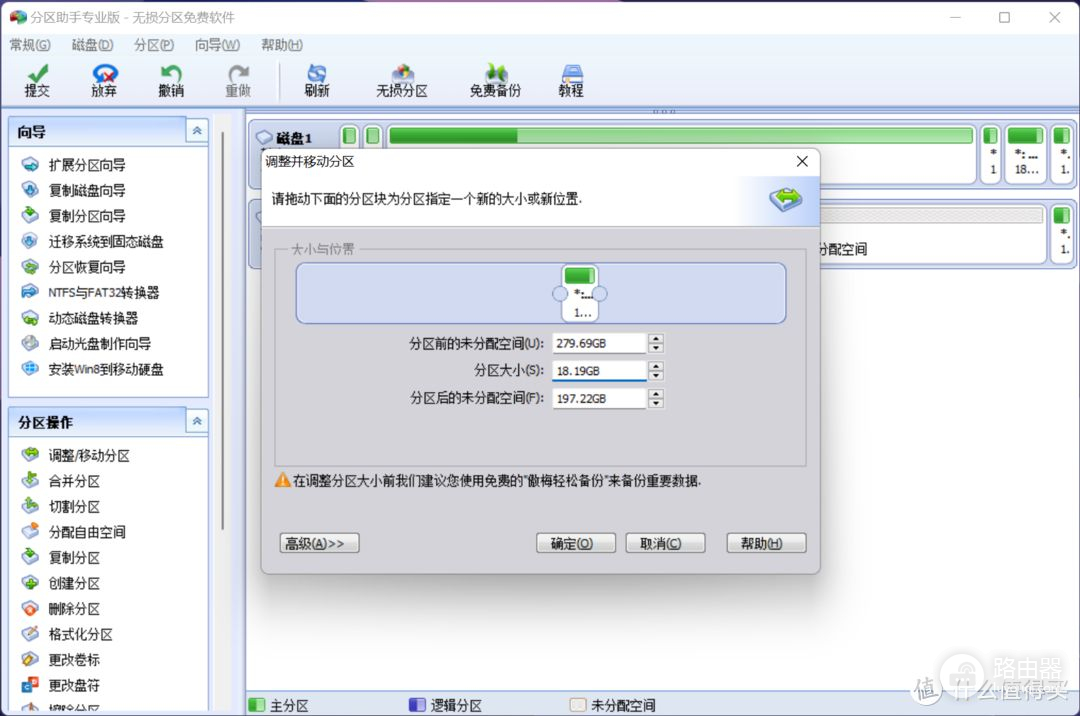
Task: Collapse the 分区操作 panel
Action: click(197, 422)
